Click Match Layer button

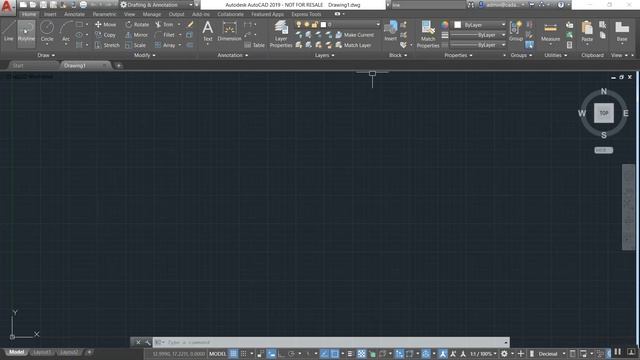click(353, 45)
